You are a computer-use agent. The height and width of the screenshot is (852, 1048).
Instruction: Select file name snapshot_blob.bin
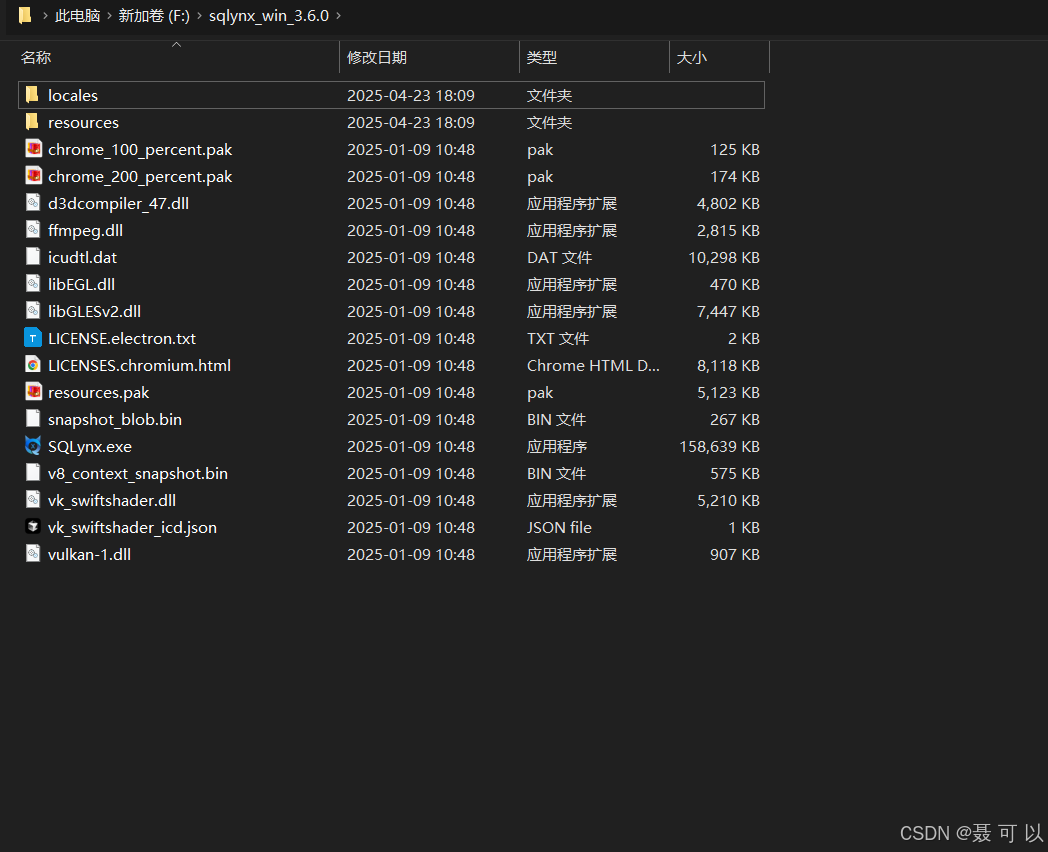click(115, 420)
